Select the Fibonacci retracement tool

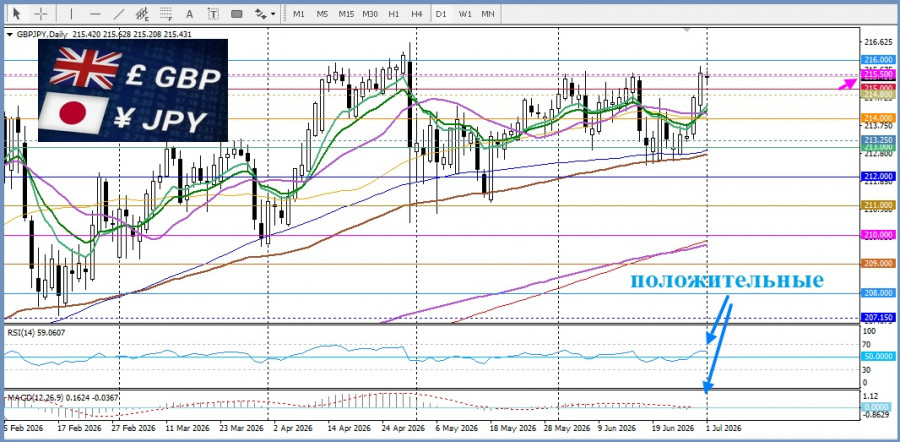166,13
